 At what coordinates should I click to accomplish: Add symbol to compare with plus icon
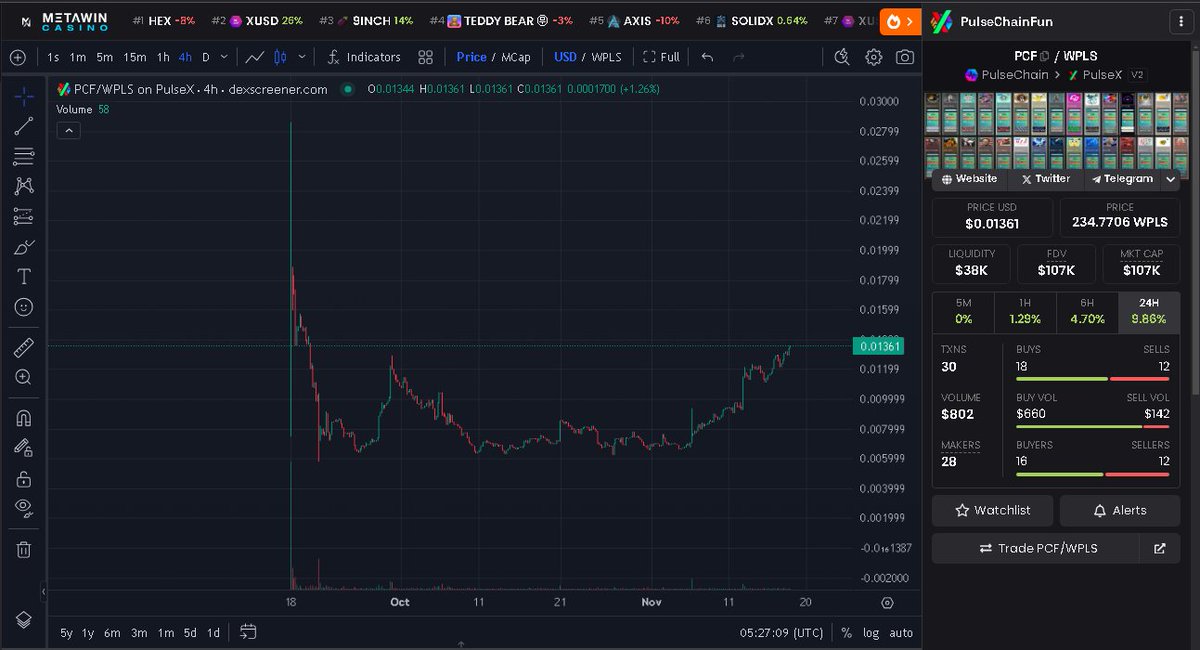tap(18, 57)
